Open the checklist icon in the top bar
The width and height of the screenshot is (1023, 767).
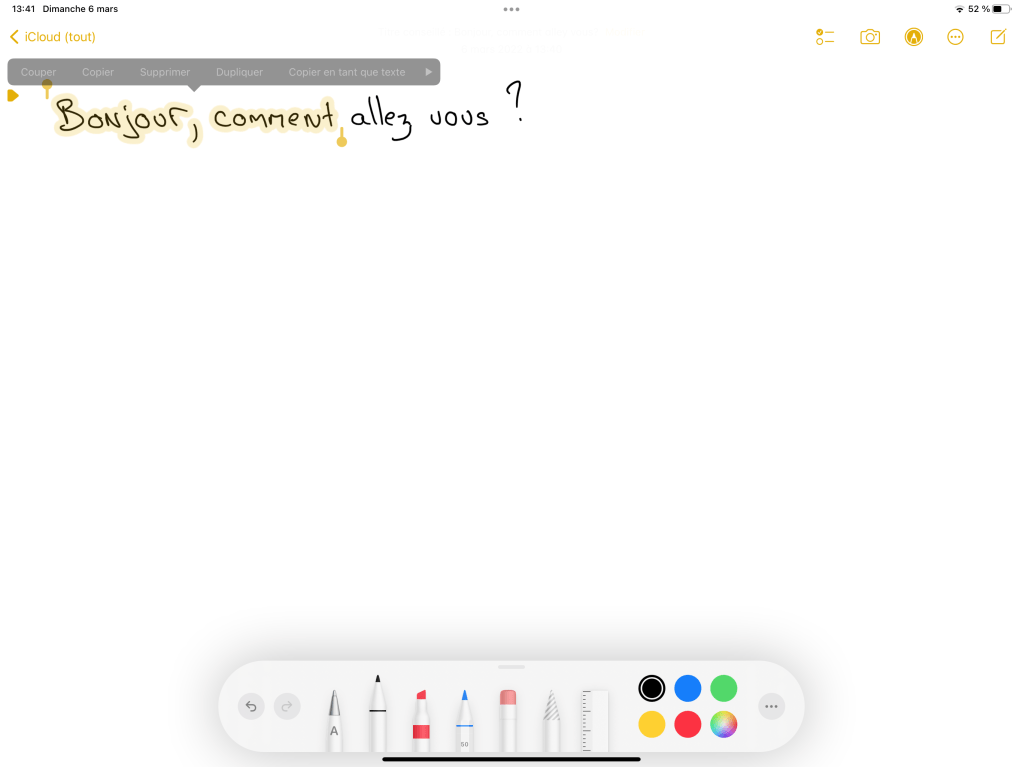(825, 37)
